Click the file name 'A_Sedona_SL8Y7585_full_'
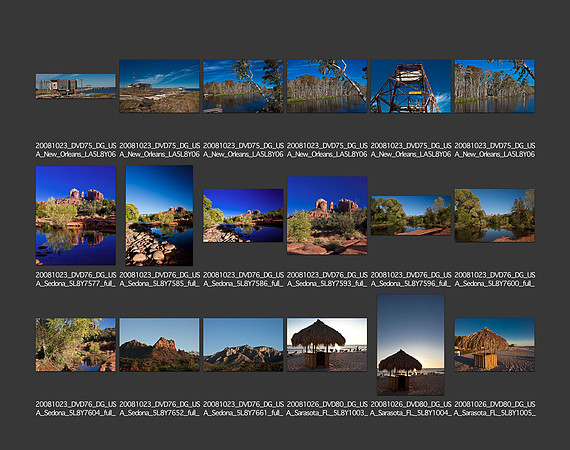Screen dimensions: 570x450 click(x=159, y=284)
